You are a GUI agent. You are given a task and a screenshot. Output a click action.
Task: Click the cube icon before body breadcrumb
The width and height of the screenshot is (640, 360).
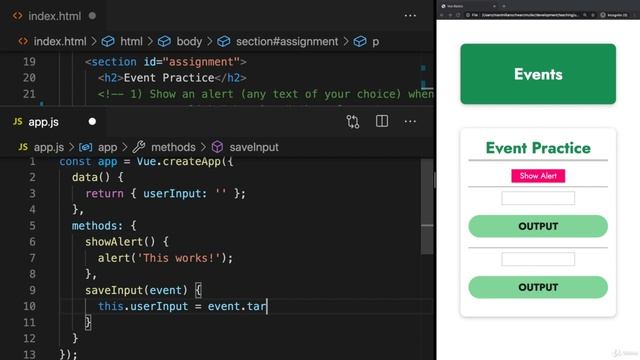tap(164, 42)
